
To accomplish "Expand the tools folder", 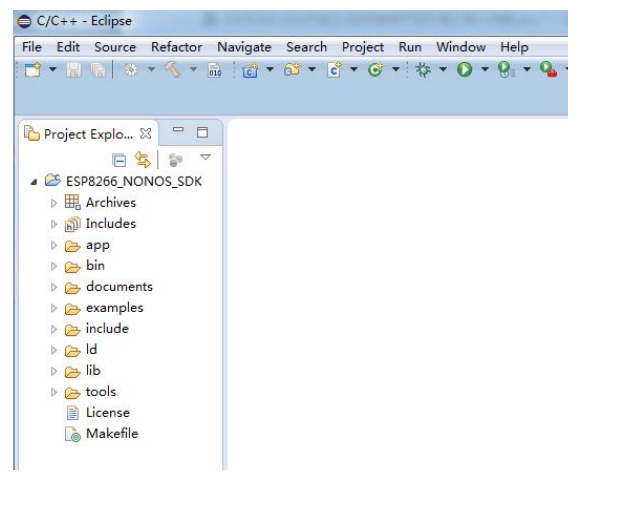I will (x=54, y=392).
